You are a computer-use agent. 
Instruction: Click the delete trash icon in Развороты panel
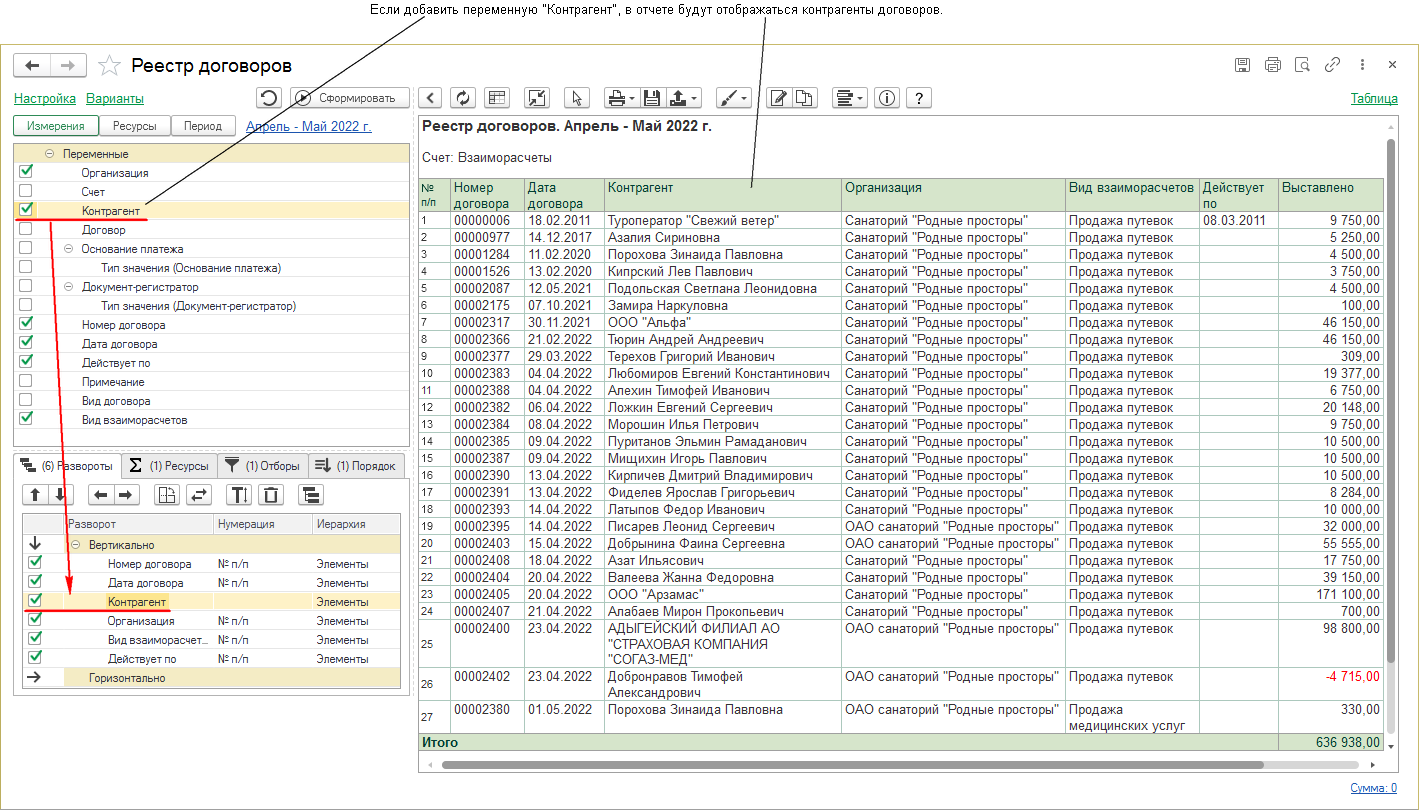coord(272,494)
